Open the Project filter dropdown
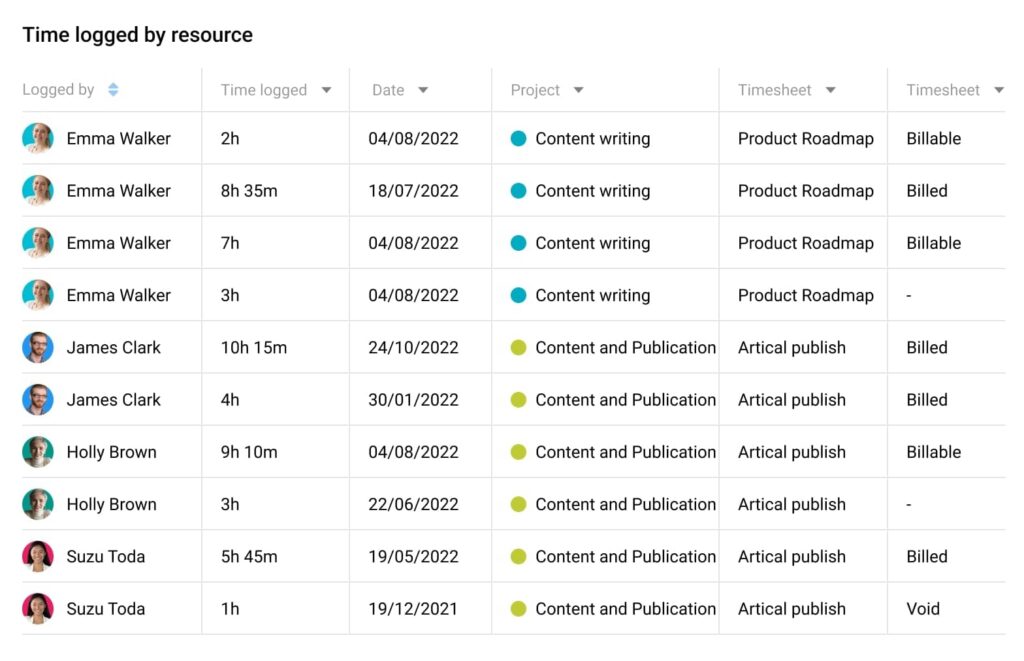Image resolution: width=1024 pixels, height=661 pixels. [x=580, y=89]
